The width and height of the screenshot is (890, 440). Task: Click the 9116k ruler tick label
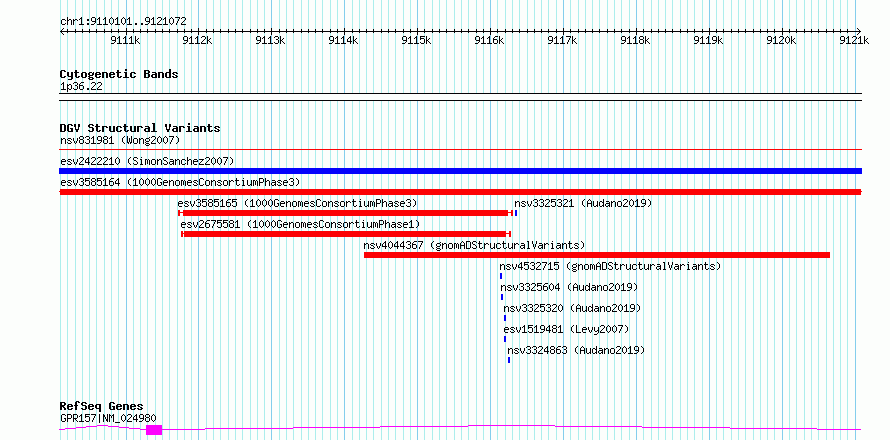tap(490, 40)
